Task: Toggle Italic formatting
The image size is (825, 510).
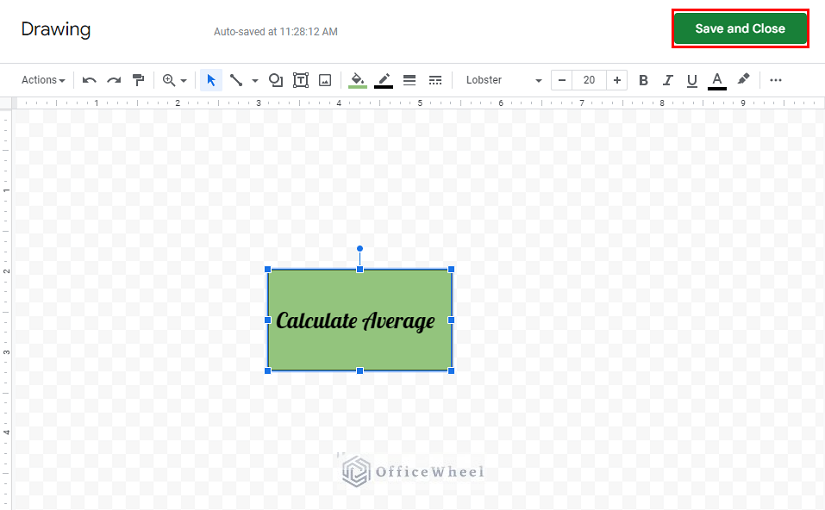Action: [667, 80]
